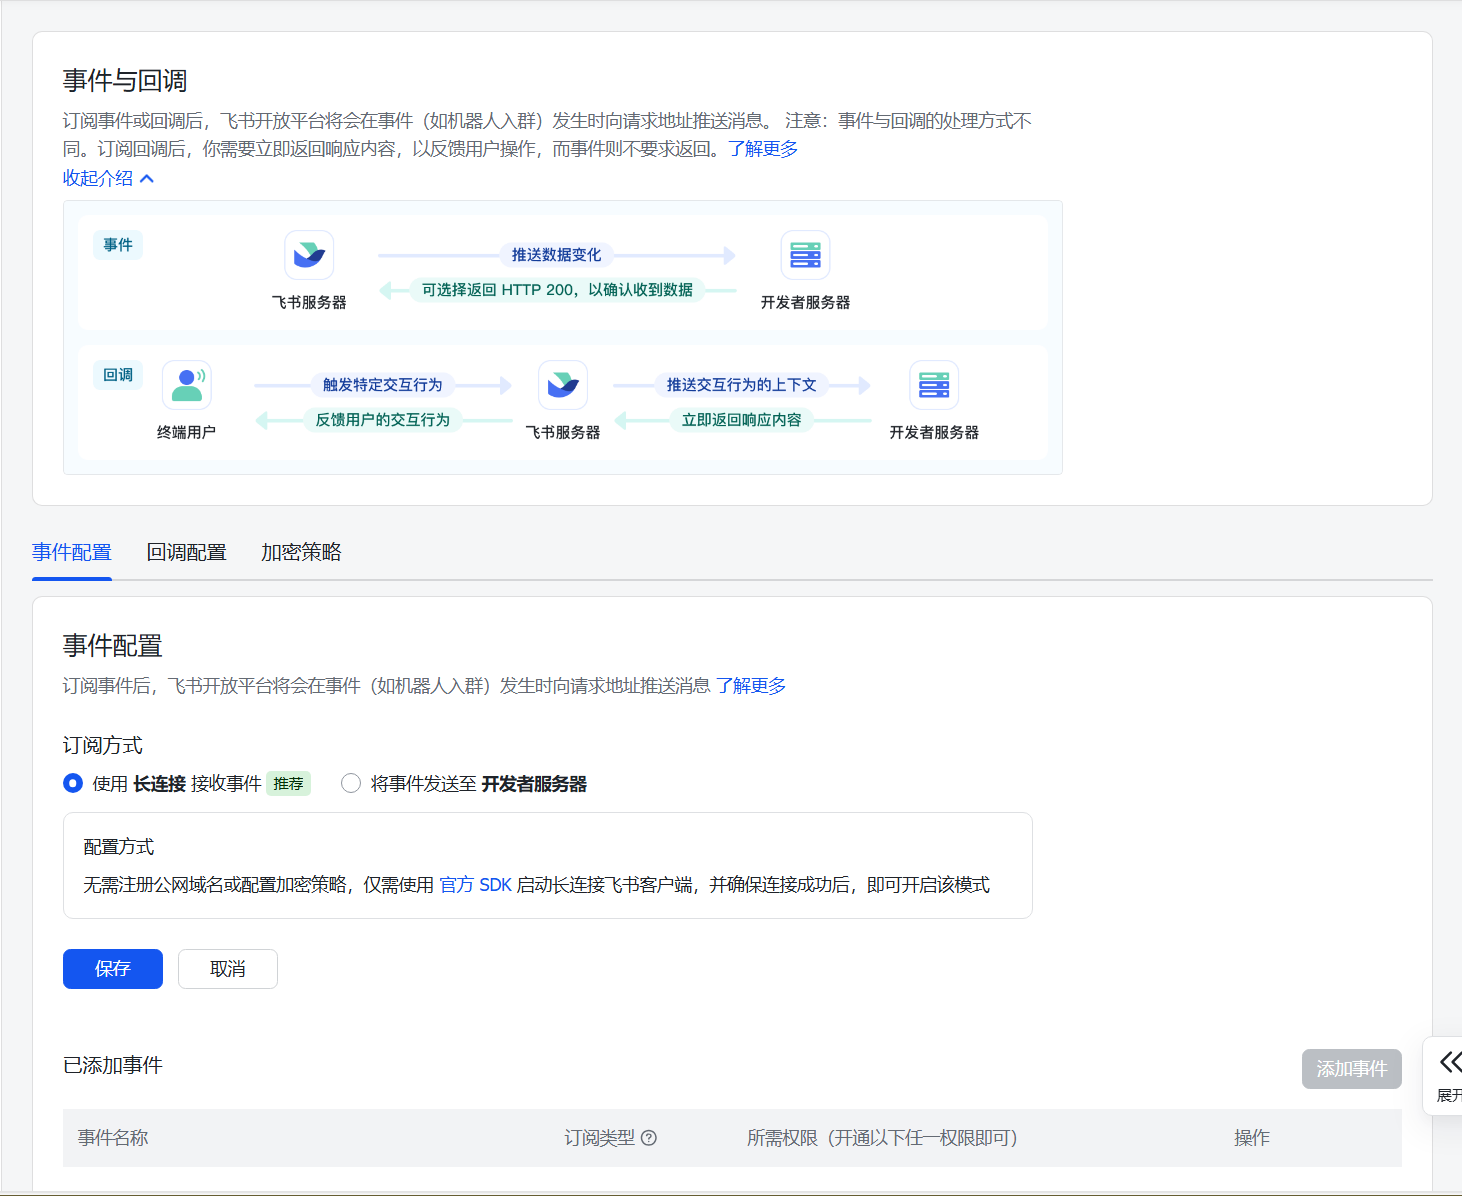This screenshot has width=1462, height=1196.
Task: Collapse the intro with 收起介绍
Action: click(108, 178)
